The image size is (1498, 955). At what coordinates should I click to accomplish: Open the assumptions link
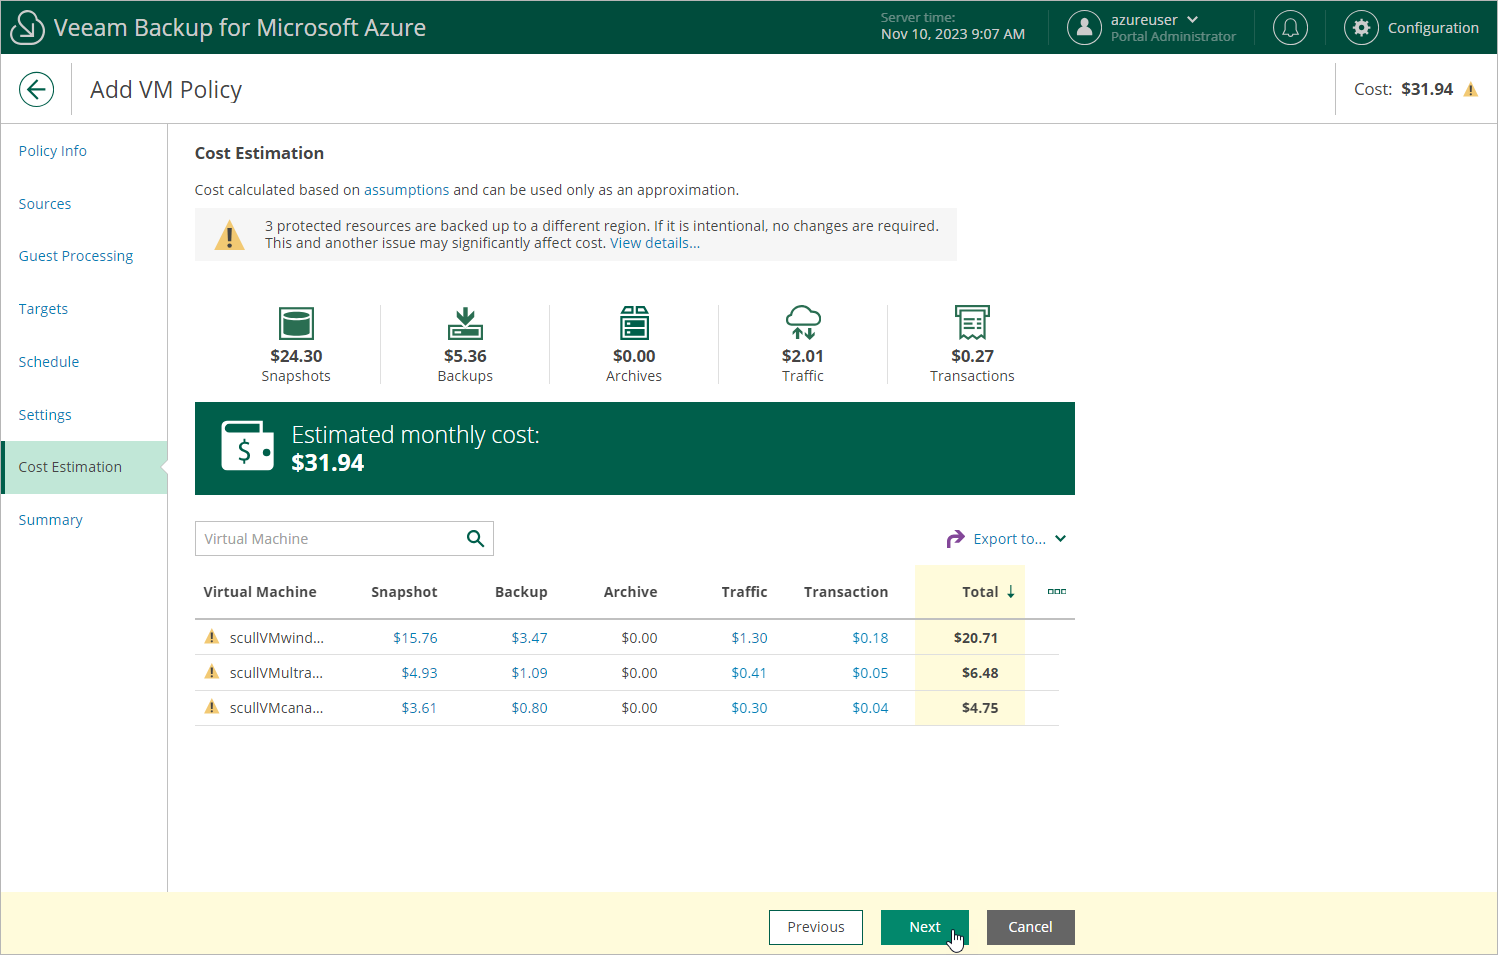click(406, 190)
